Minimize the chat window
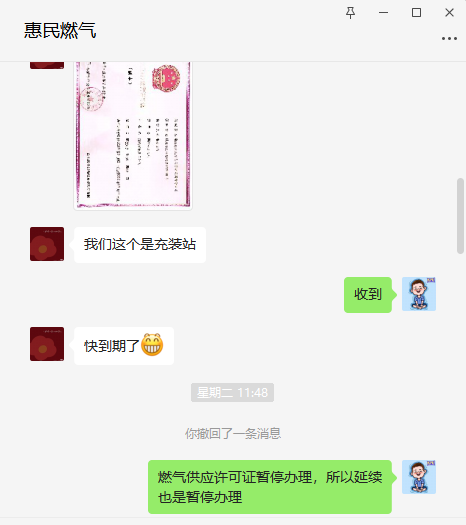The image size is (466, 525). (x=383, y=13)
